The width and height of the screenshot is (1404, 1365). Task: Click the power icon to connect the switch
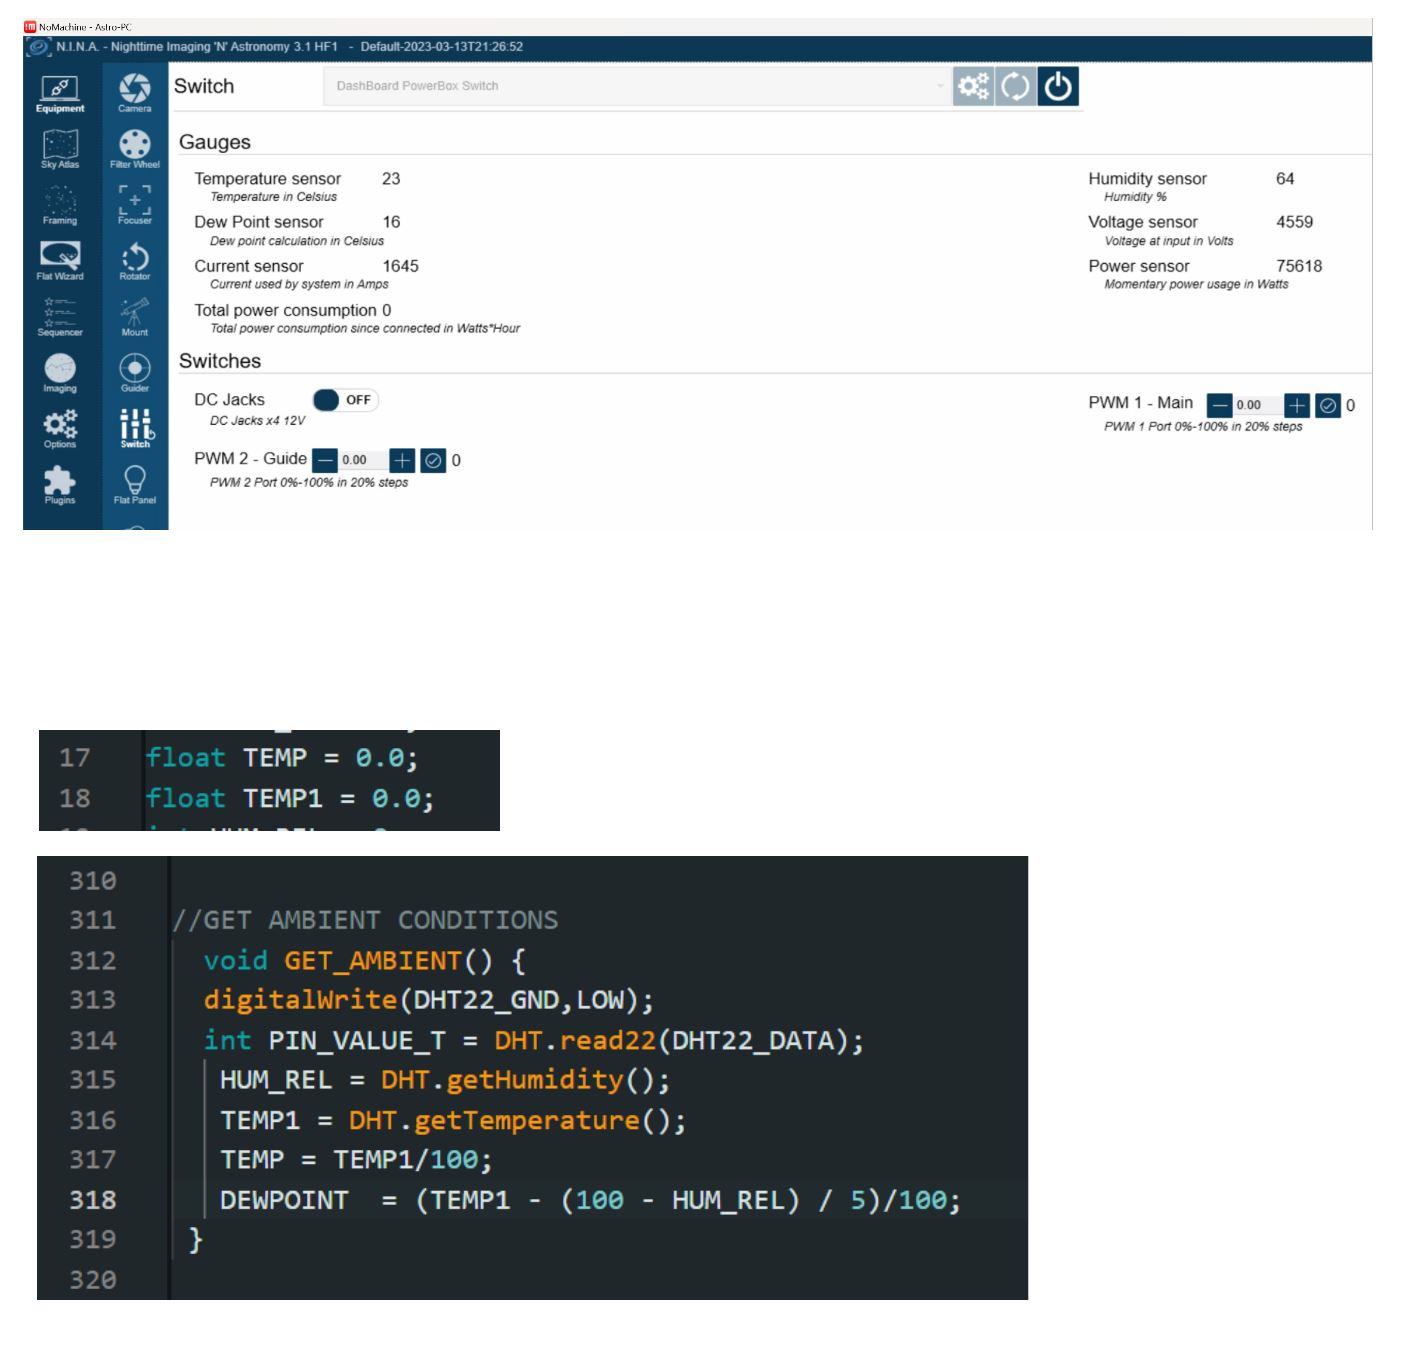tap(1058, 86)
